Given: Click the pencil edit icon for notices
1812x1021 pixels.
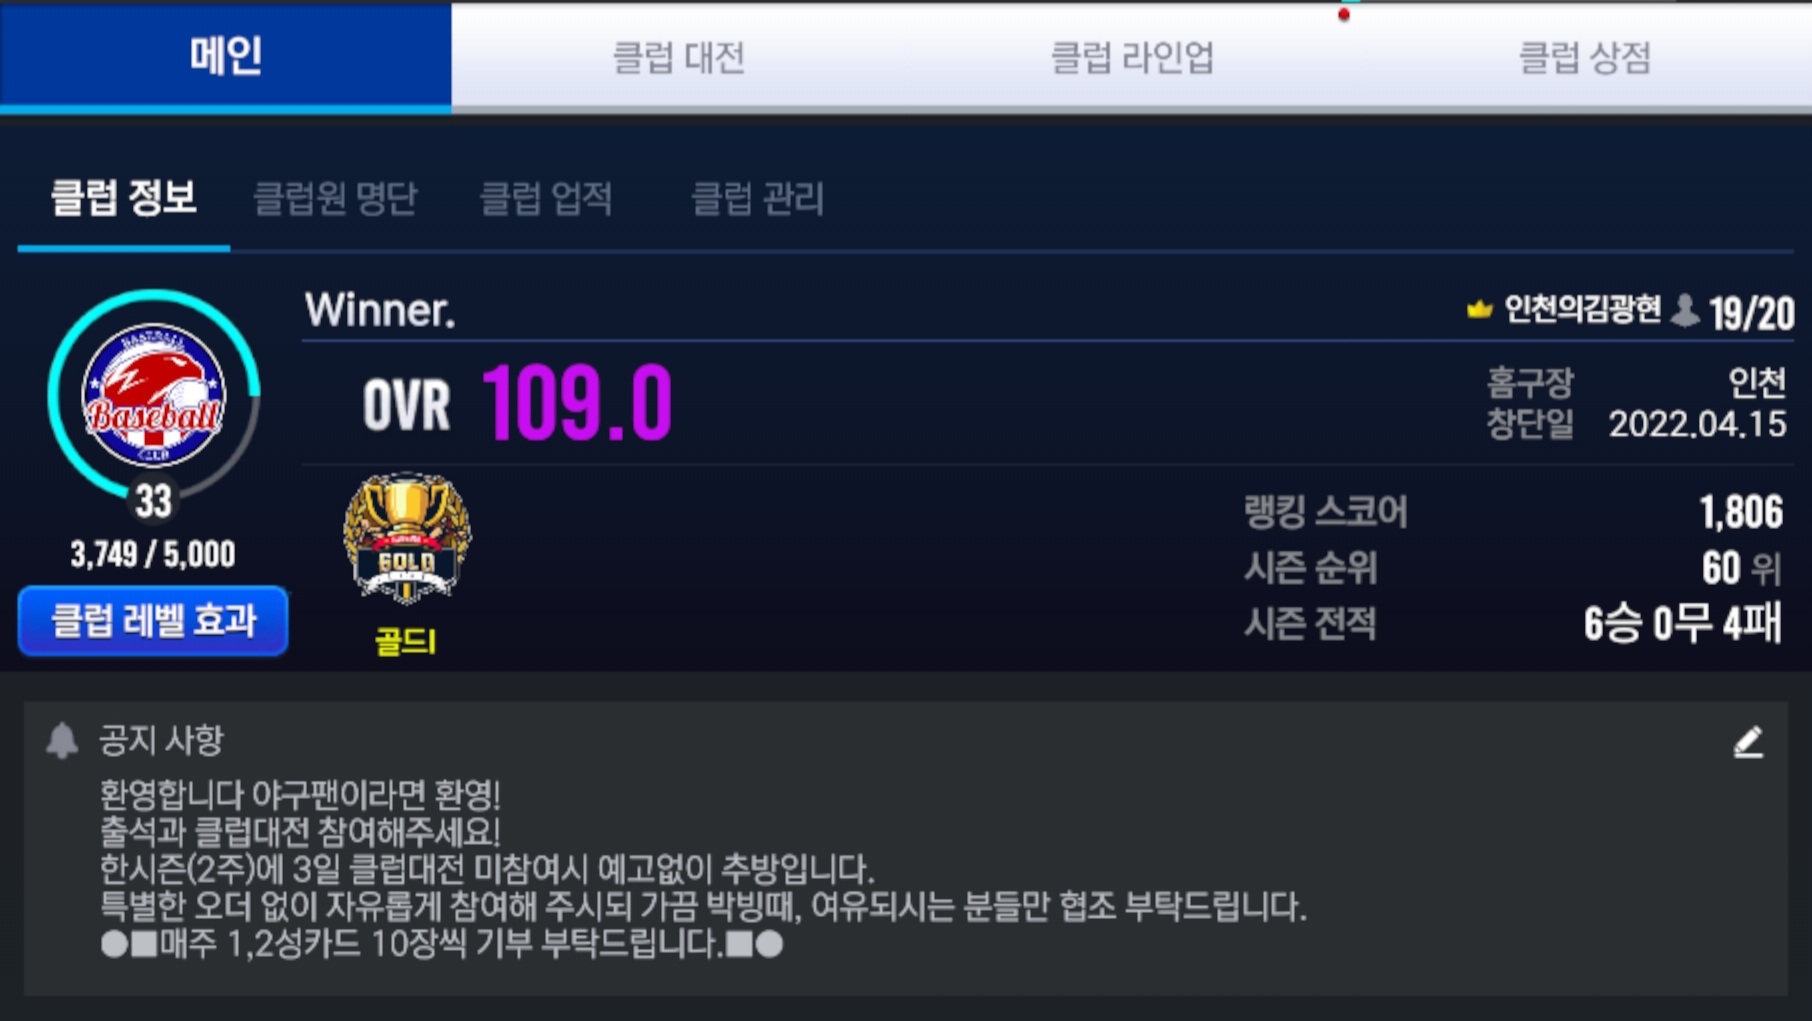Looking at the screenshot, I should tap(1748, 742).
